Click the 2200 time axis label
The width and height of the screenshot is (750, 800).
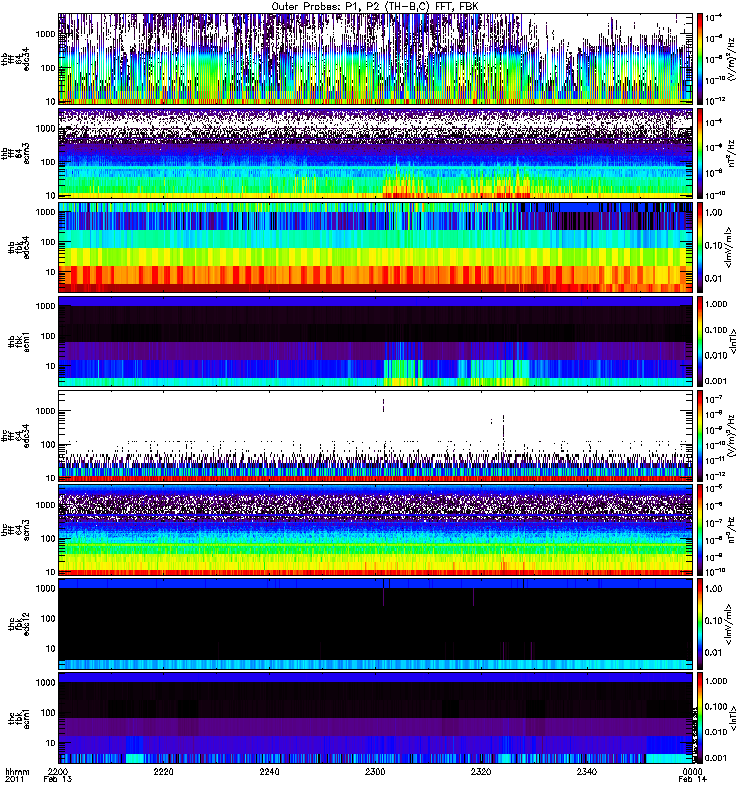[58, 773]
